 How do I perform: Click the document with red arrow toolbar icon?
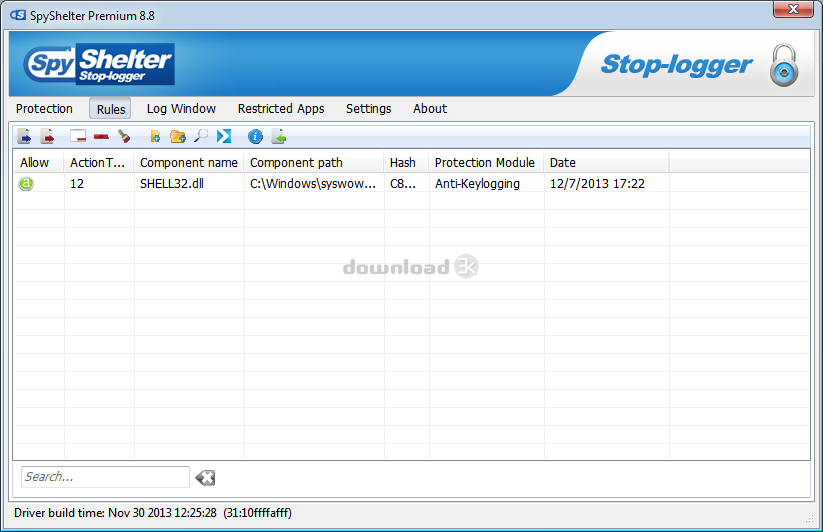click(47, 136)
